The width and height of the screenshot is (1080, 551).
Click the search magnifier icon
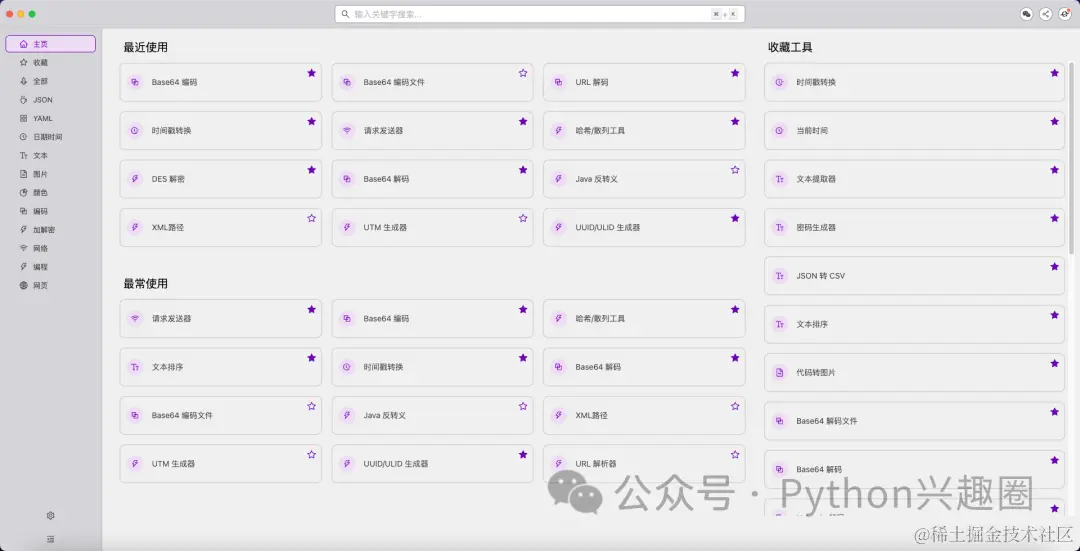tap(346, 14)
